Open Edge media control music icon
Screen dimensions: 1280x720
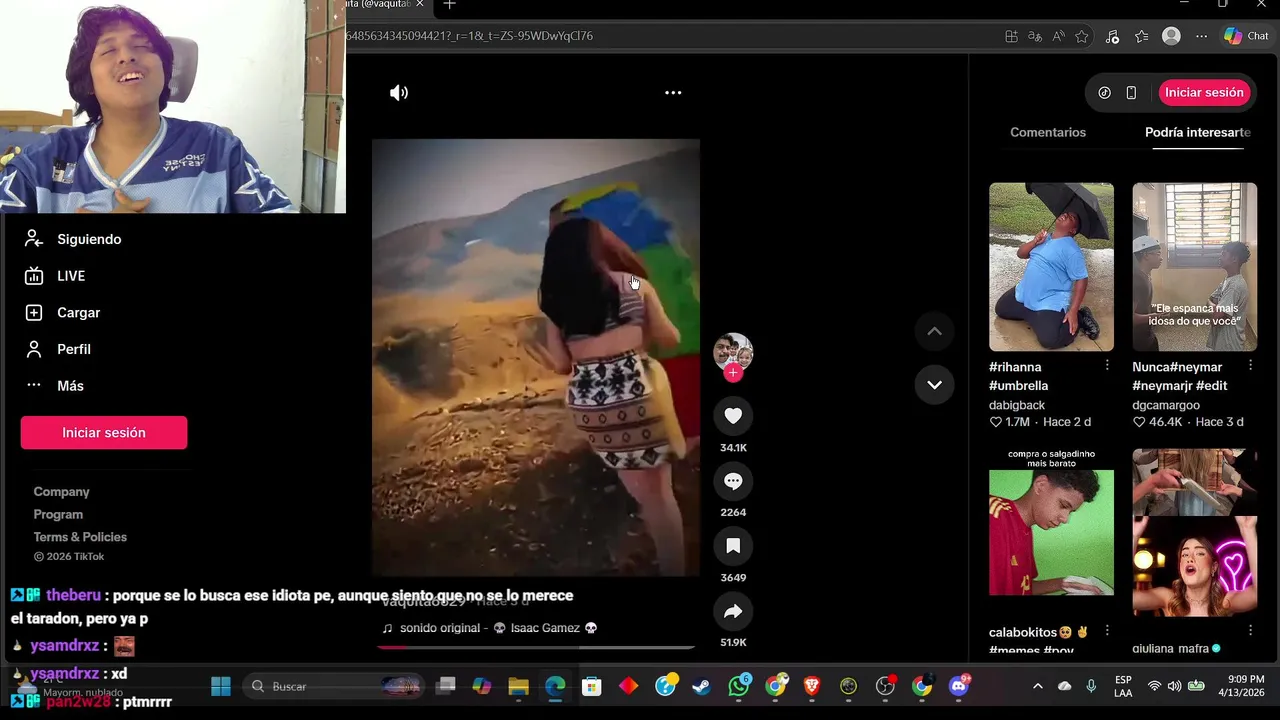[1112, 36]
